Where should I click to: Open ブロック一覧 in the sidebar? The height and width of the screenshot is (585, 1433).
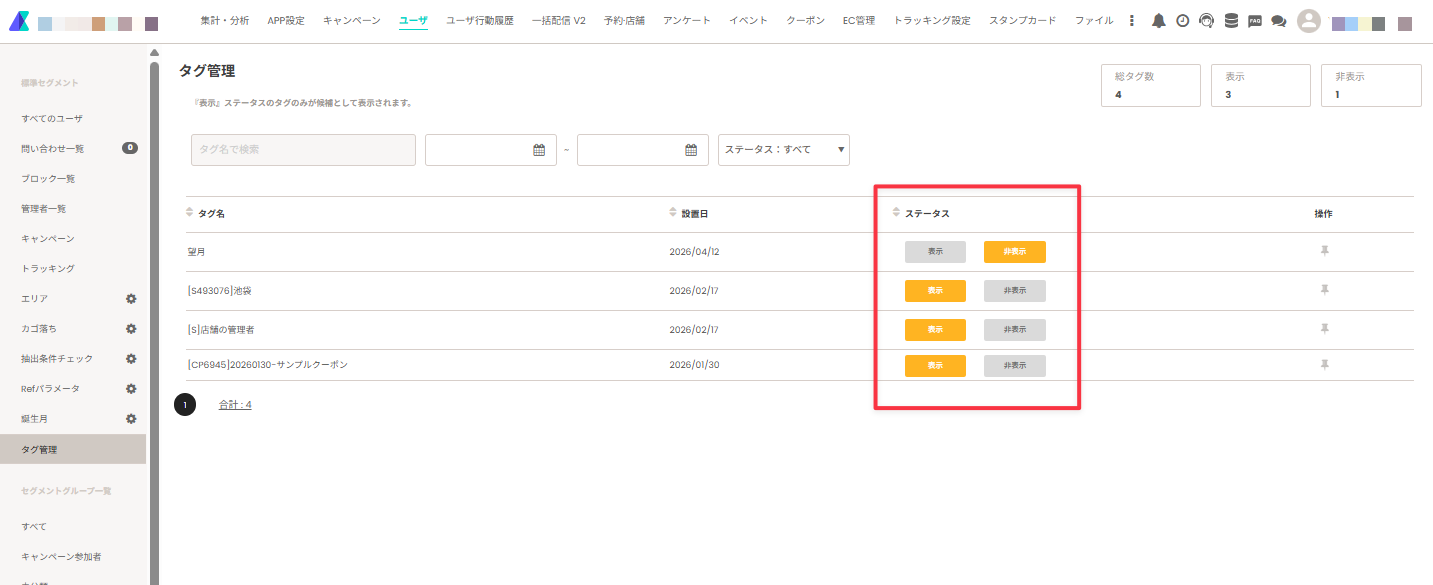click(x=48, y=179)
